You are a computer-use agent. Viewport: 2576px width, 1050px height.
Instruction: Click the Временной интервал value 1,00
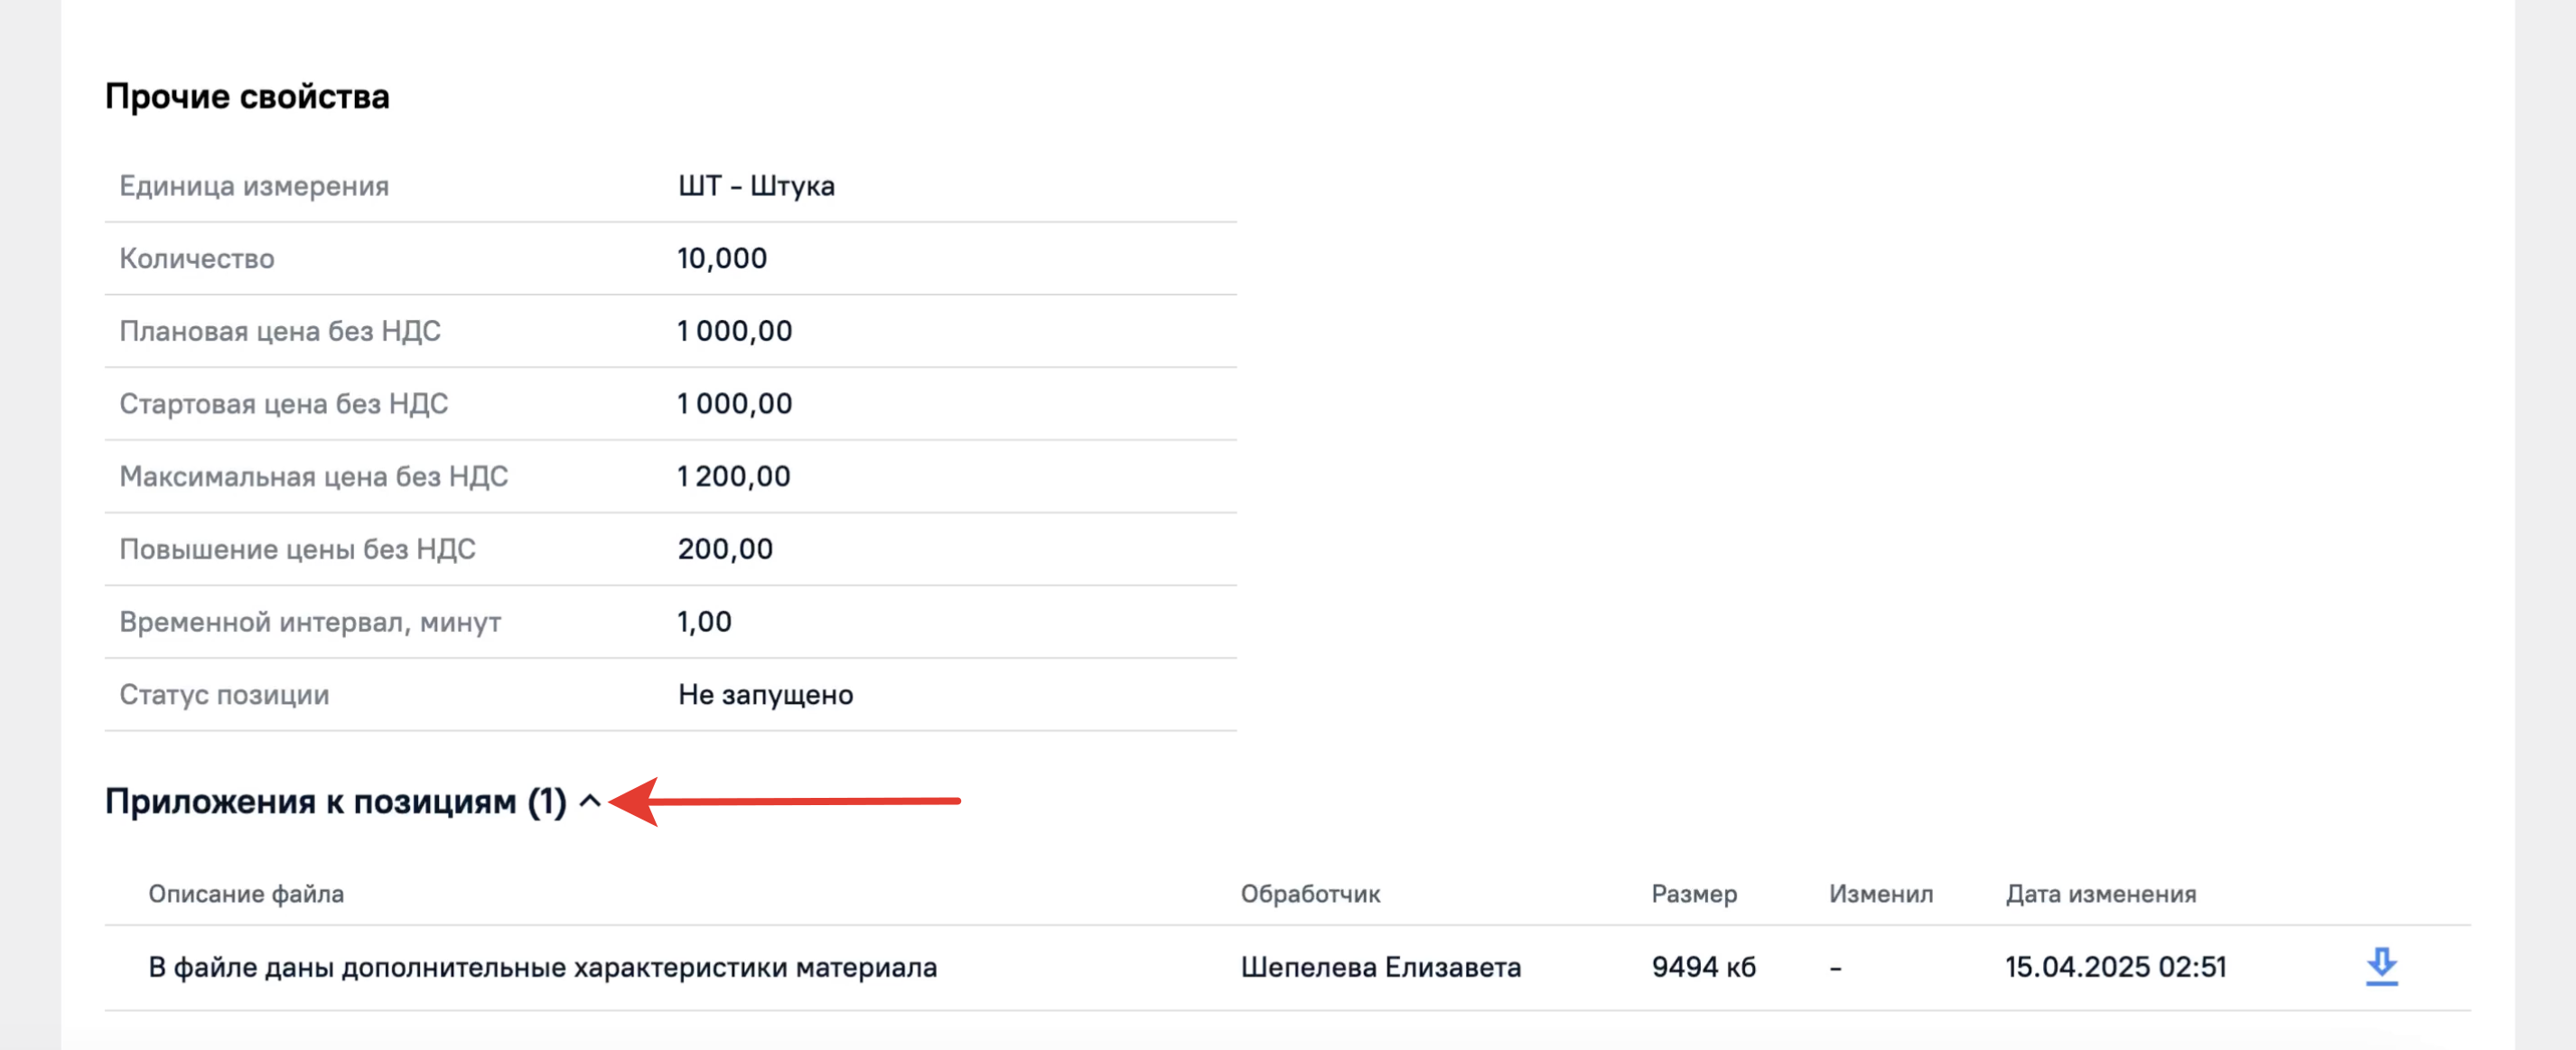click(x=704, y=622)
